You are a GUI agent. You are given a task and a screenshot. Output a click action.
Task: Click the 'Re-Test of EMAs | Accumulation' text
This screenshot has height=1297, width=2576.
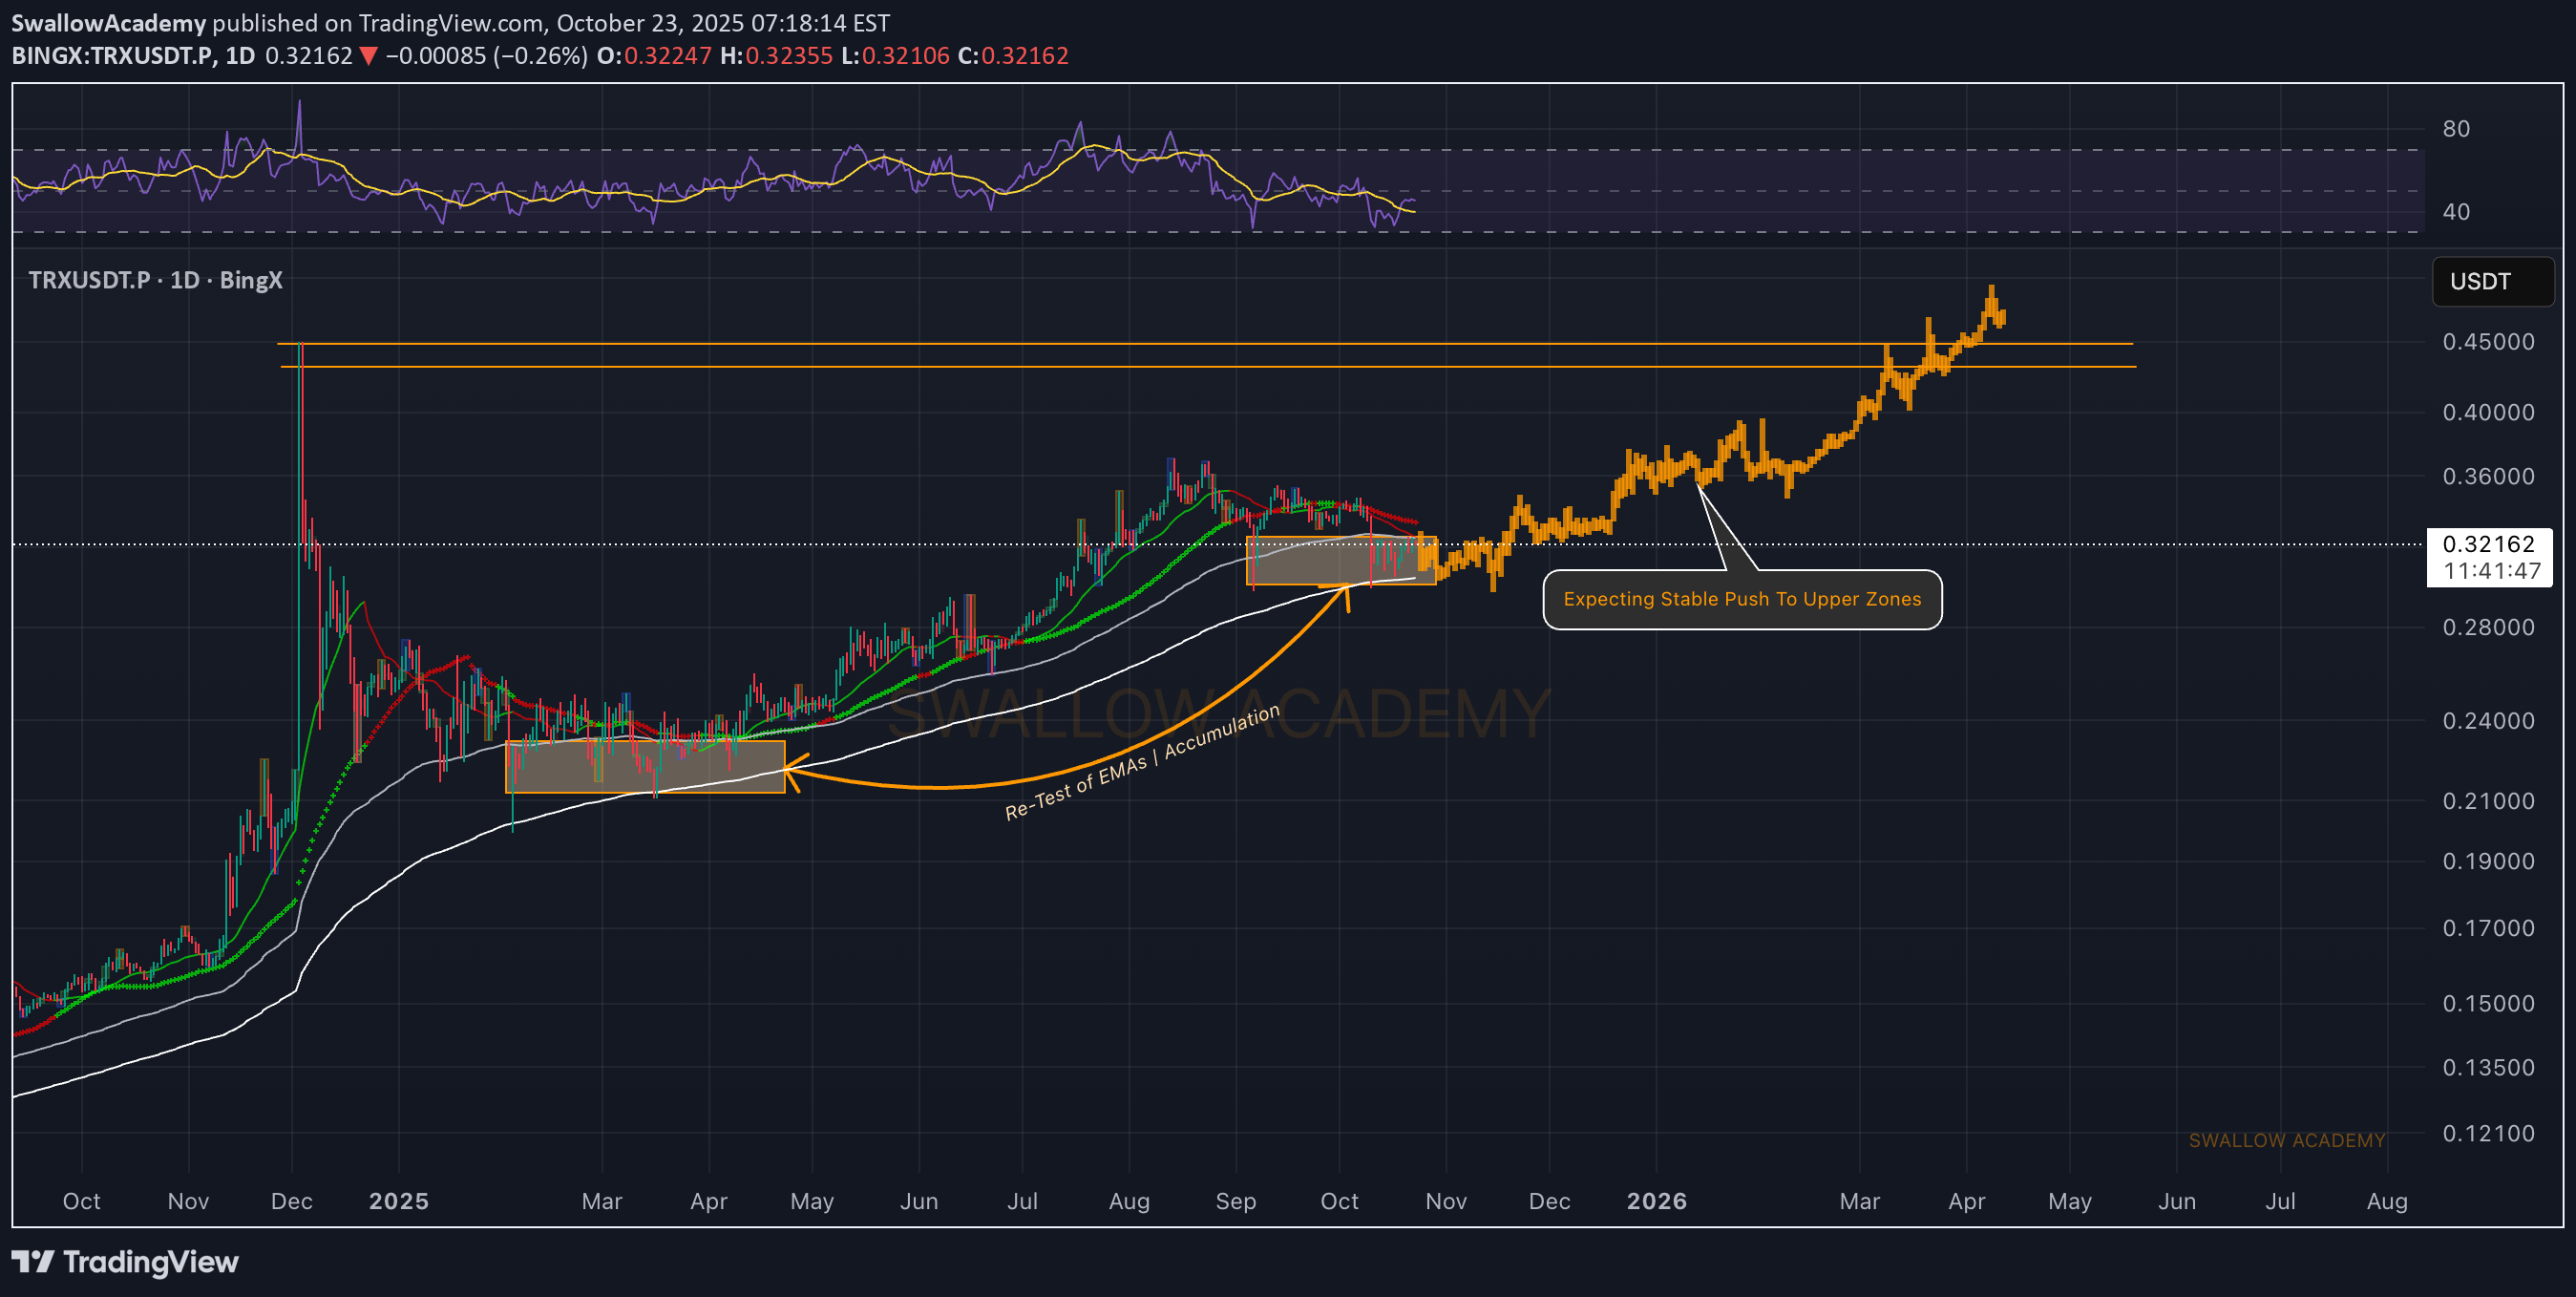click(1142, 762)
